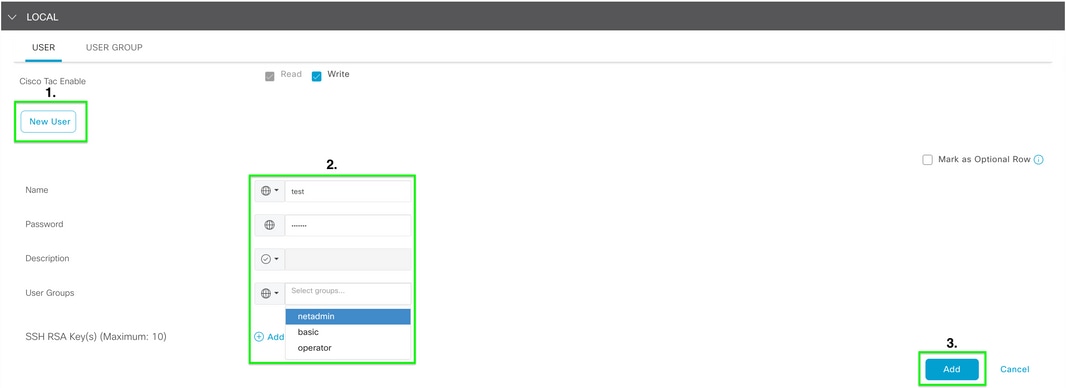This screenshot has height=388, width=1066.
Task: Select operator from the groups list
Action: (x=348, y=348)
